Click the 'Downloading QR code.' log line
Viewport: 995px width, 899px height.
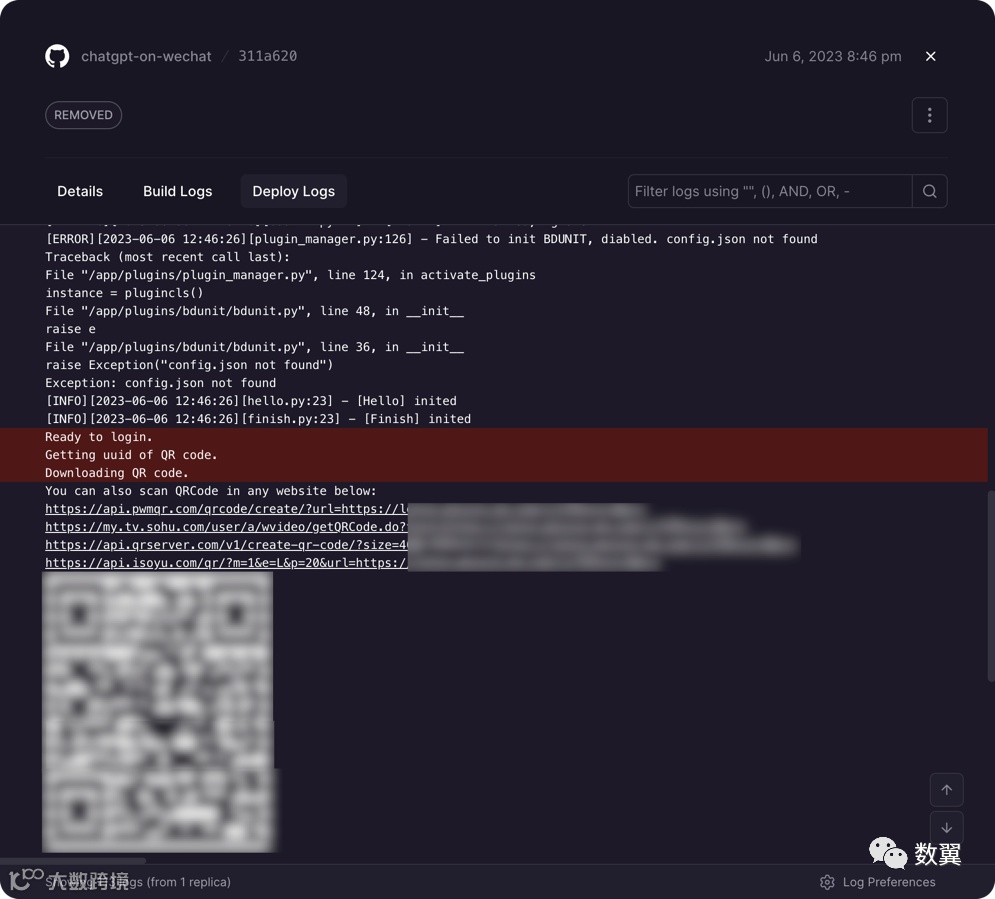pos(117,473)
